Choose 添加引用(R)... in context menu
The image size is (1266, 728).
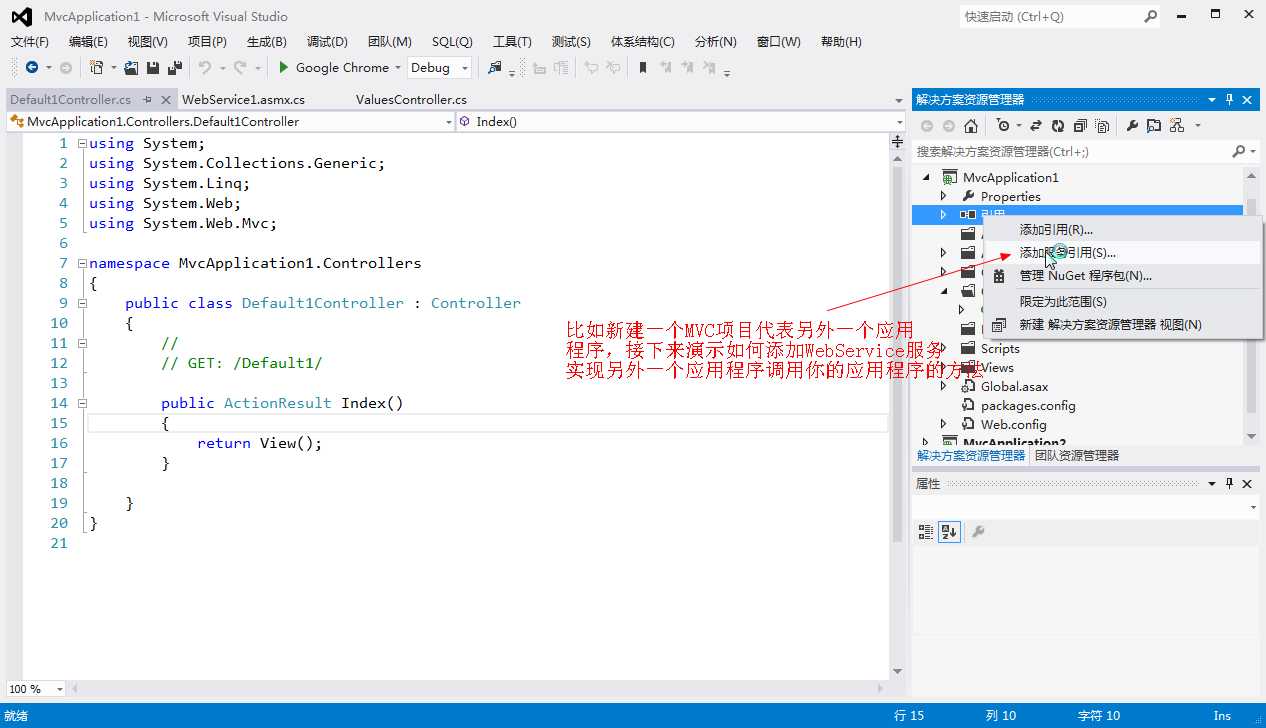point(1056,230)
